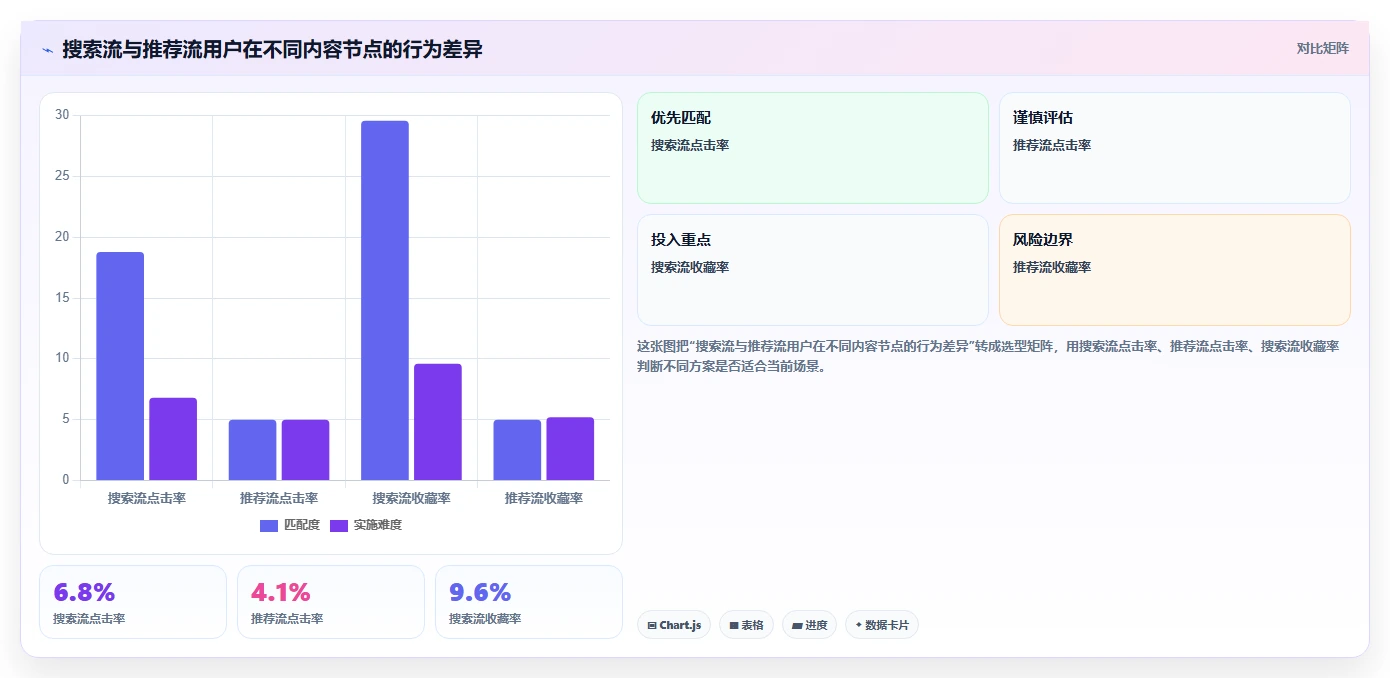This screenshot has height=678, width=1390.
Task: Click the 对比矩阵 label in header
Action: (x=1322, y=48)
